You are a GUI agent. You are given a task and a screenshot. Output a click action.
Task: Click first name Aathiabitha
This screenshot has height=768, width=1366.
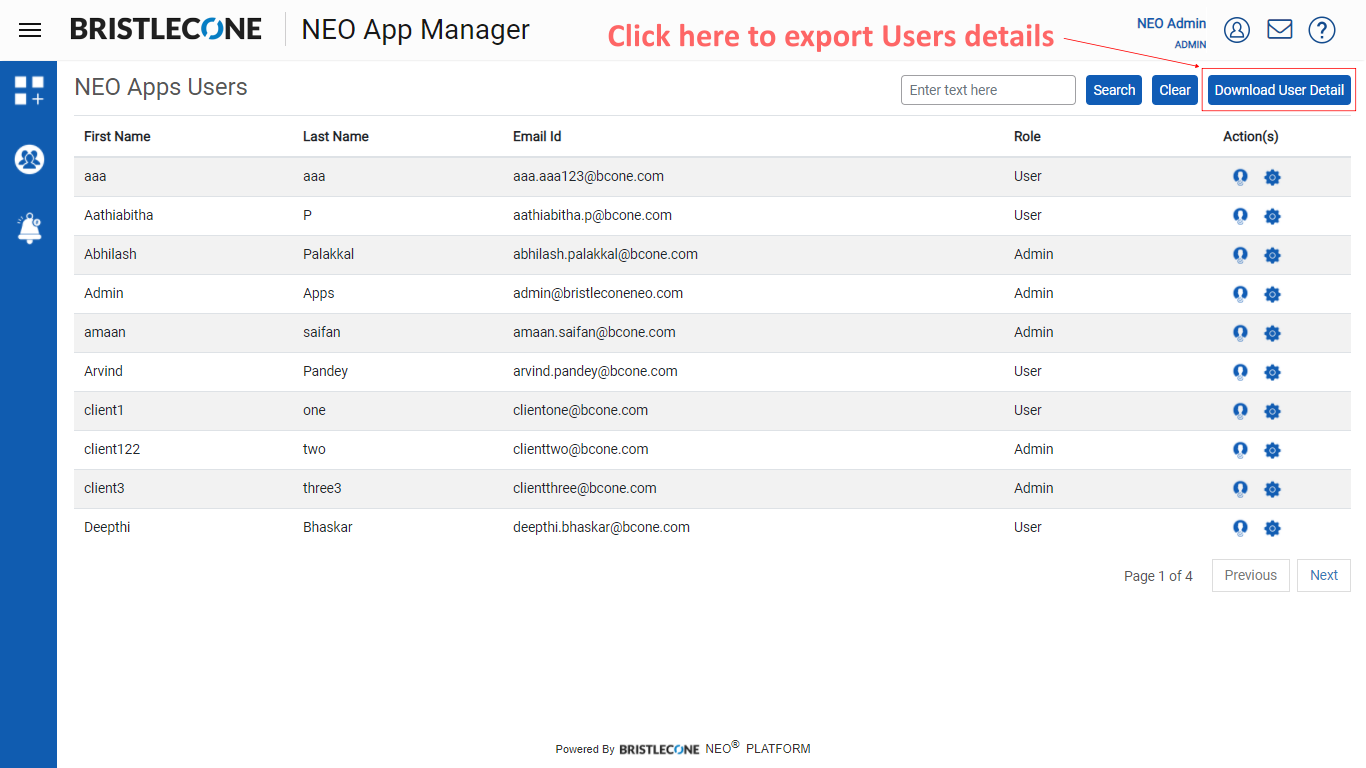pos(119,215)
